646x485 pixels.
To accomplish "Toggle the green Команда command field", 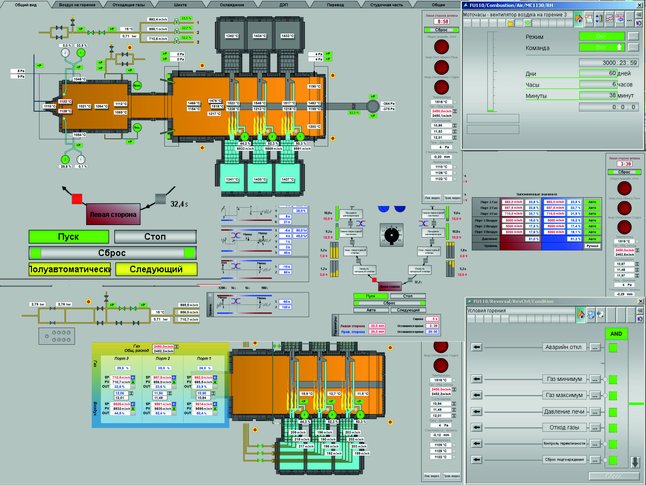I will [602, 47].
